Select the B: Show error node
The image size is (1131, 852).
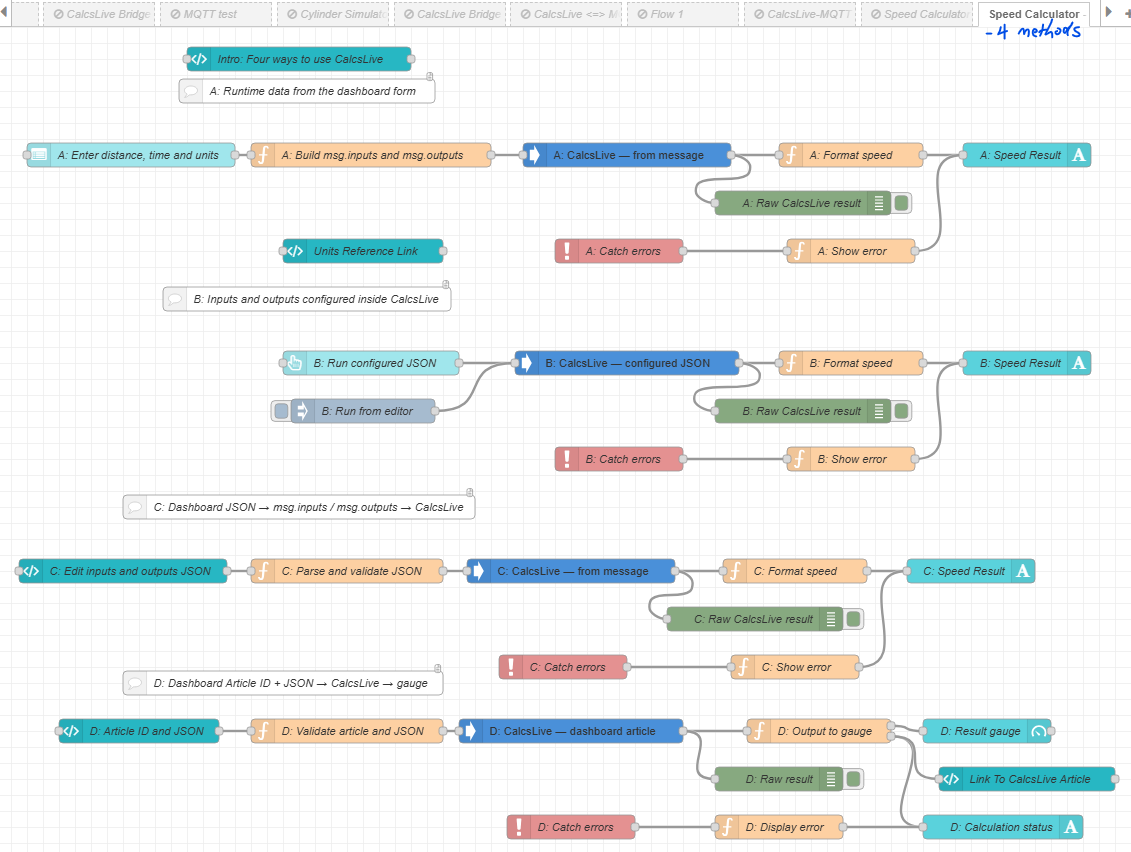(851, 460)
